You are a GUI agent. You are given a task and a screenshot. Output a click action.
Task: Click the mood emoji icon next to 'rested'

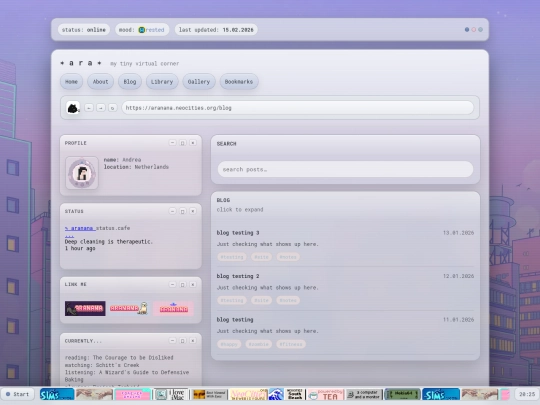pyautogui.click(x=142, y=30)
